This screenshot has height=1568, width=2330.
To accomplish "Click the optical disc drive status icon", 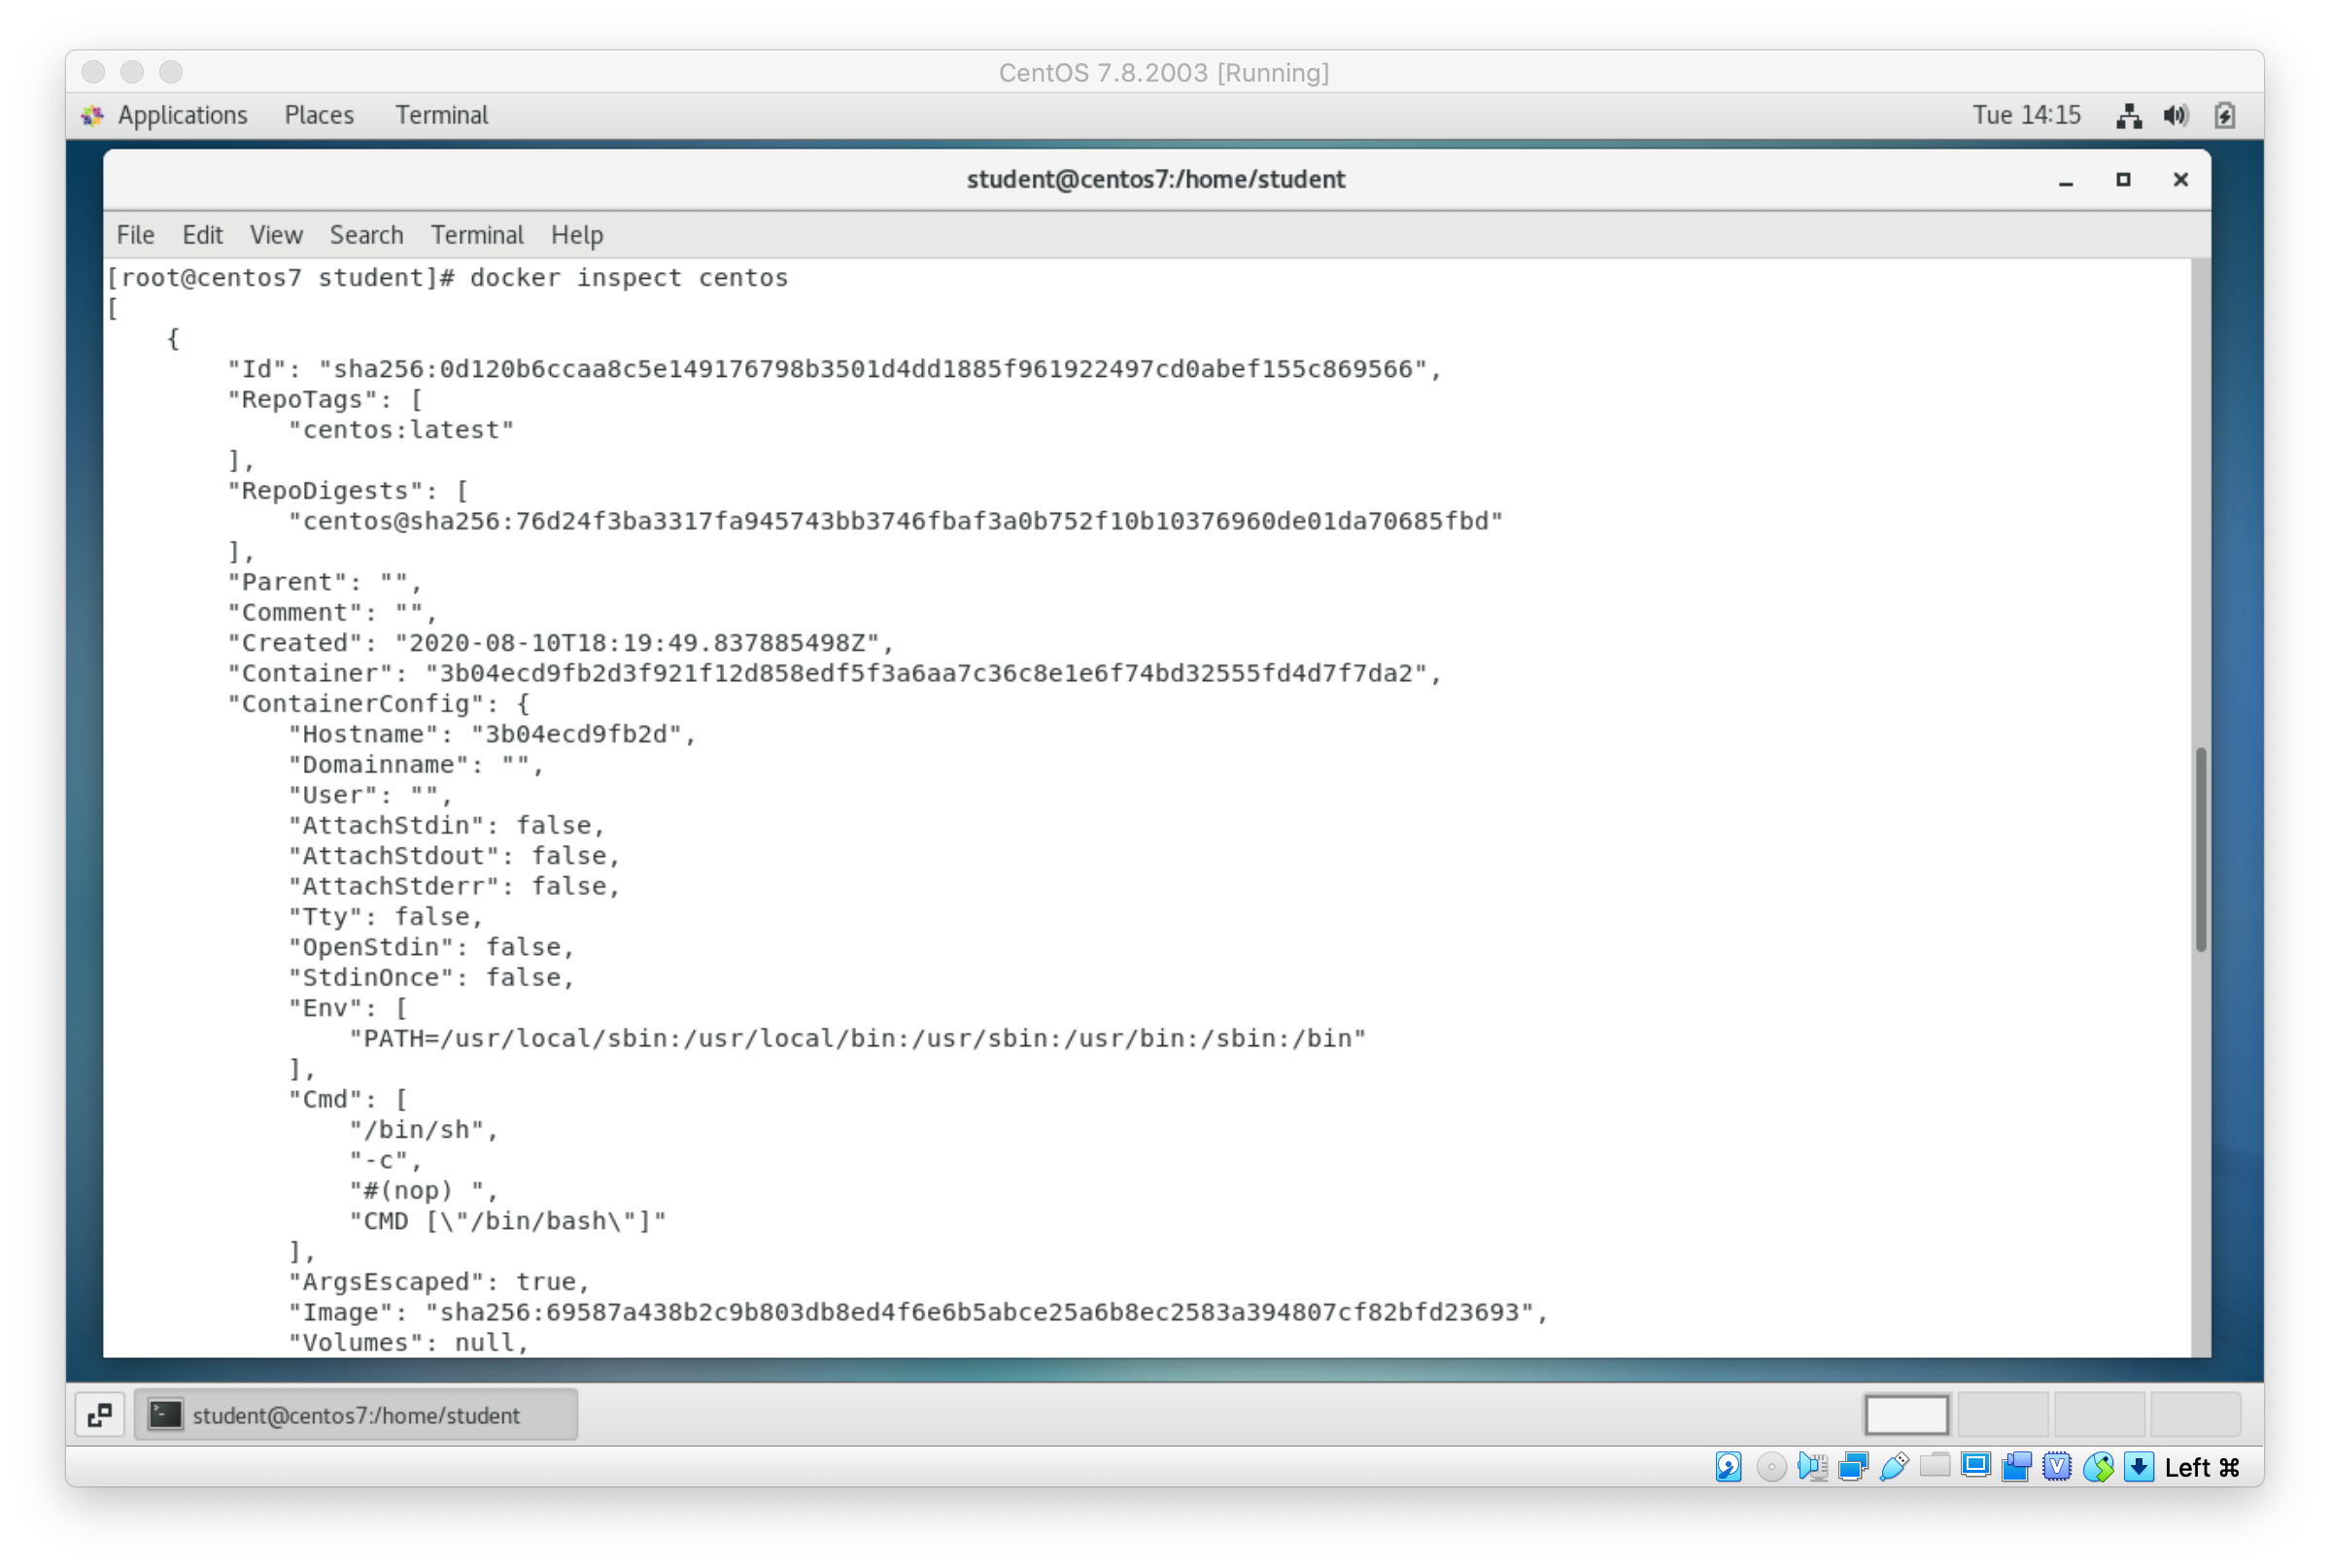I will pos(1770,1467).
